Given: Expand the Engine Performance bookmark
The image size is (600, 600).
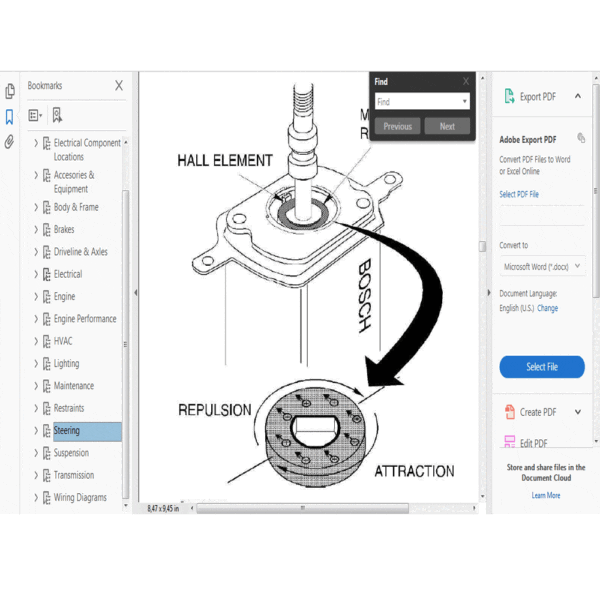Looking at the screenshot, I should coord(36,319).
